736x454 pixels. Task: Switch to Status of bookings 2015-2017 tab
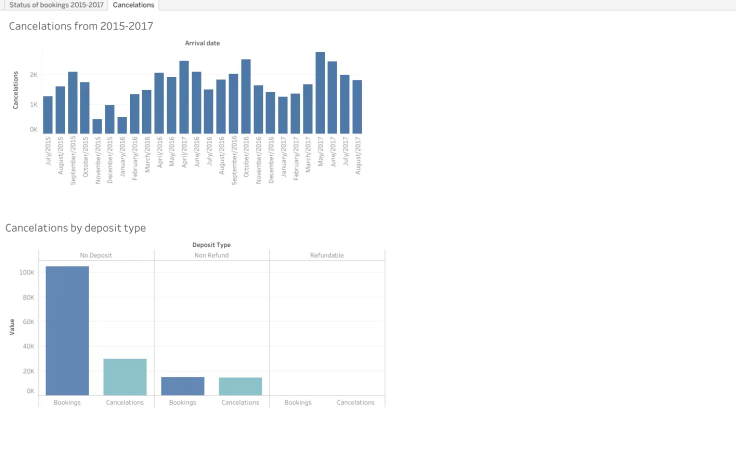tap(56, 5)
